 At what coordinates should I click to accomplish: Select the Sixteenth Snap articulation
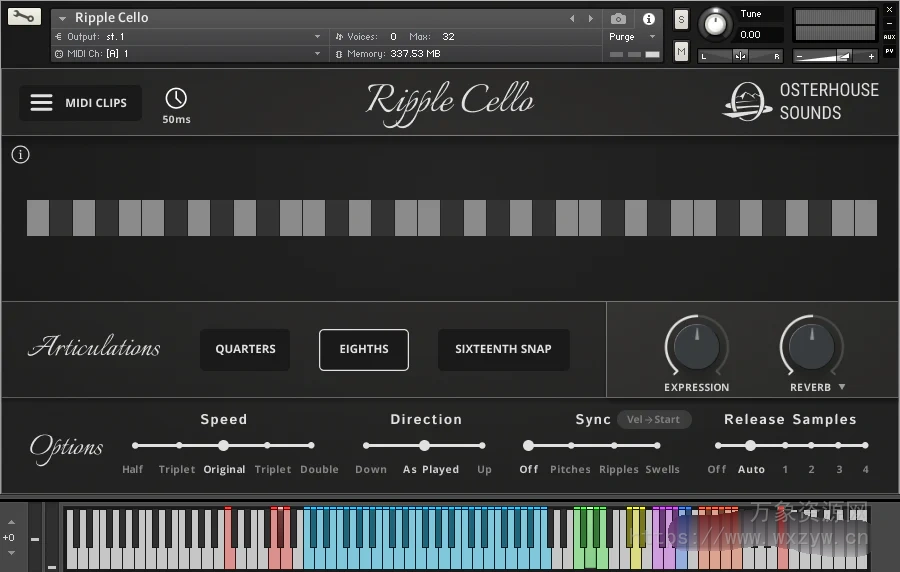(503, 349)
